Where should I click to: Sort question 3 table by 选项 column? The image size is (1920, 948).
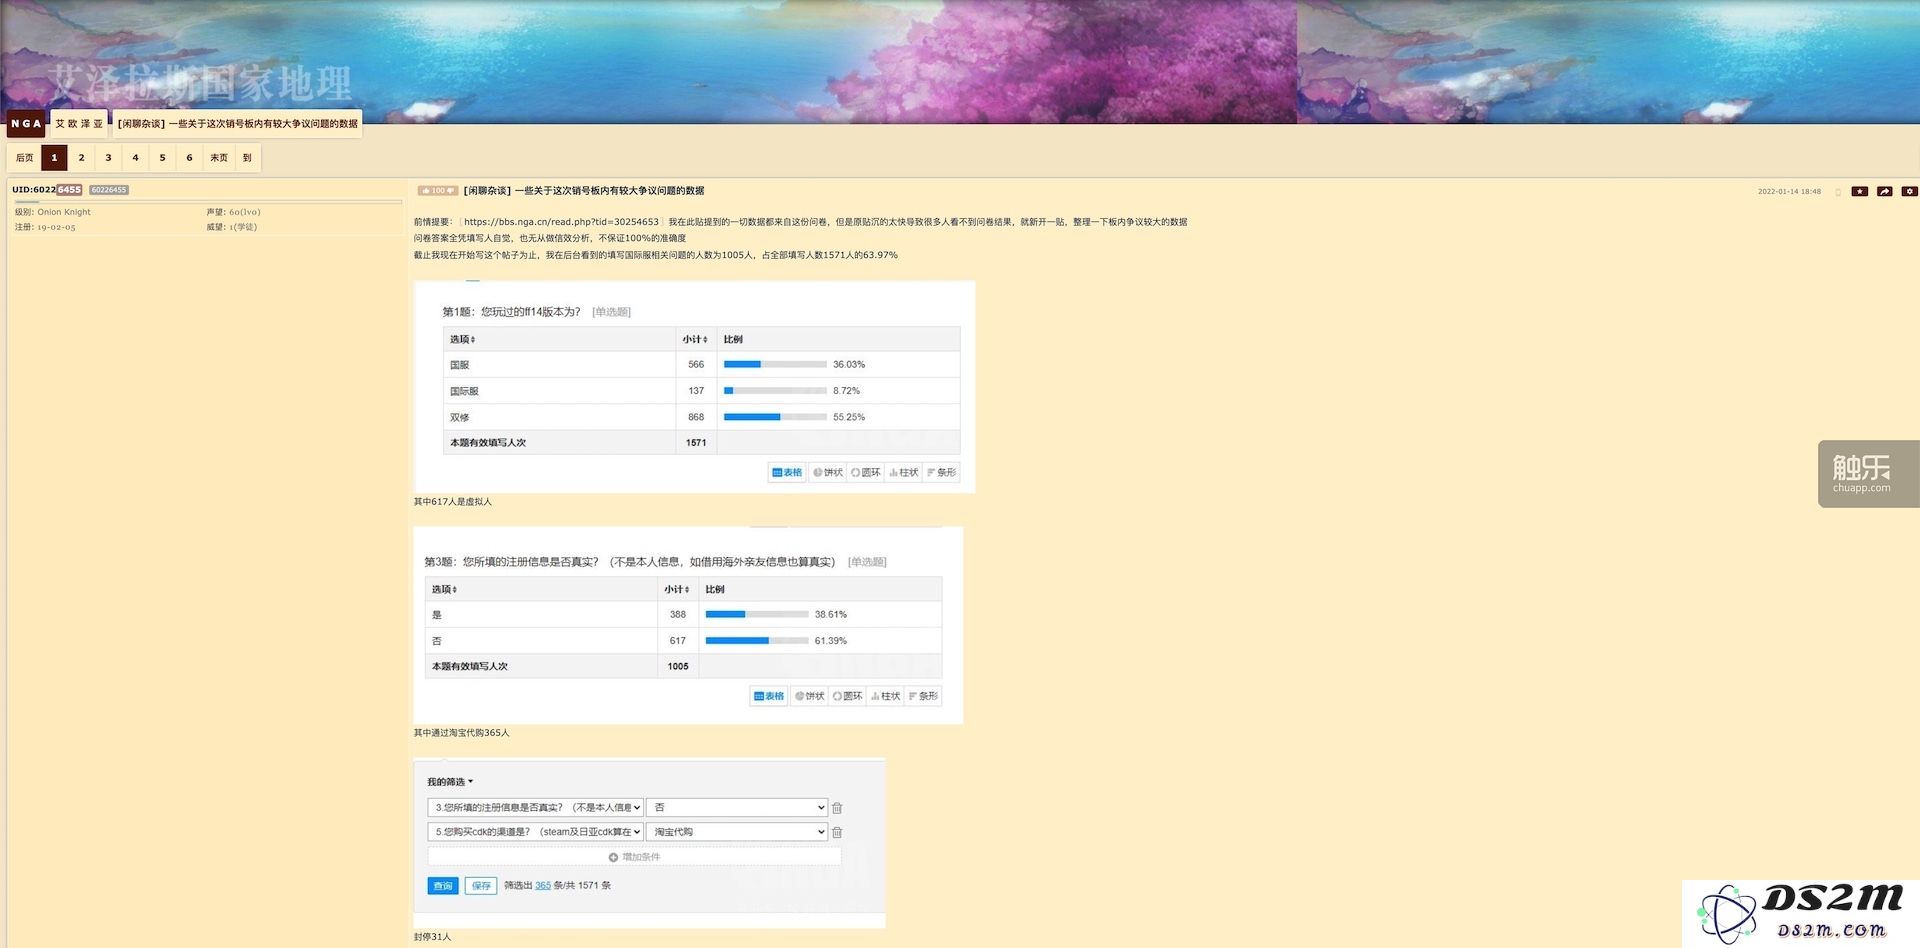click(444, 589)
